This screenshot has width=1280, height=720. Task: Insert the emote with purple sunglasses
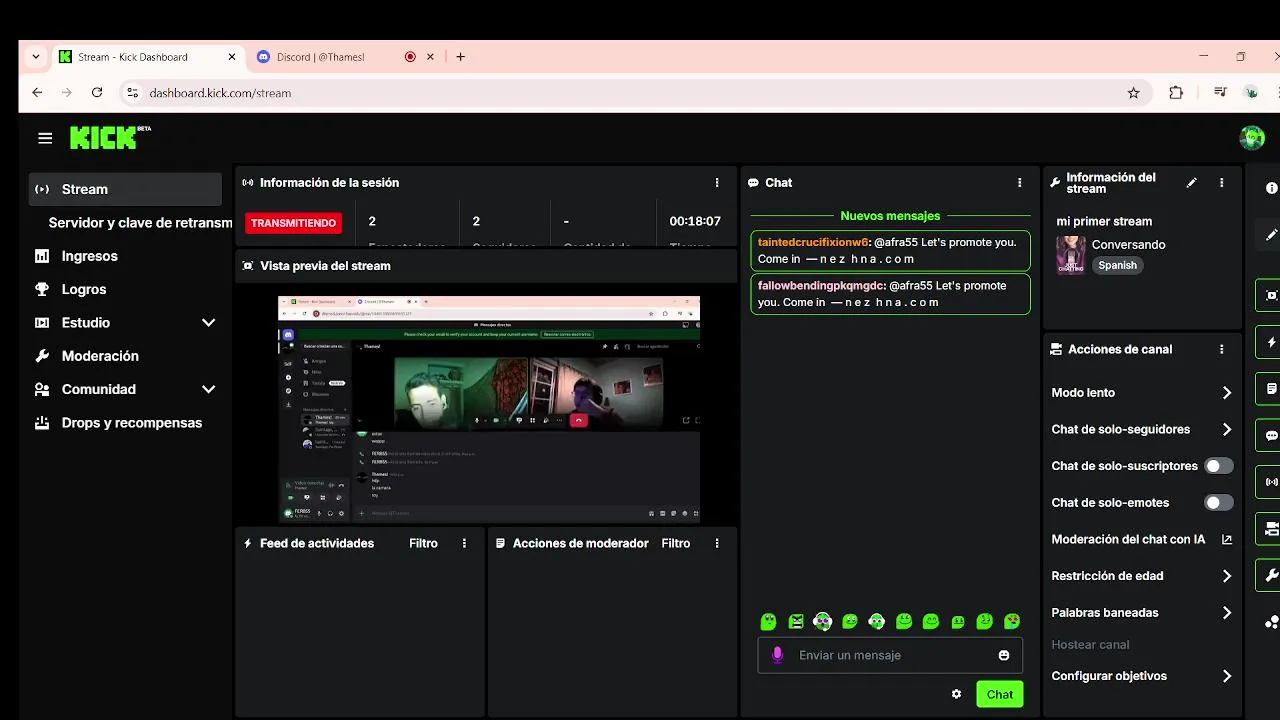pos(822,622)
